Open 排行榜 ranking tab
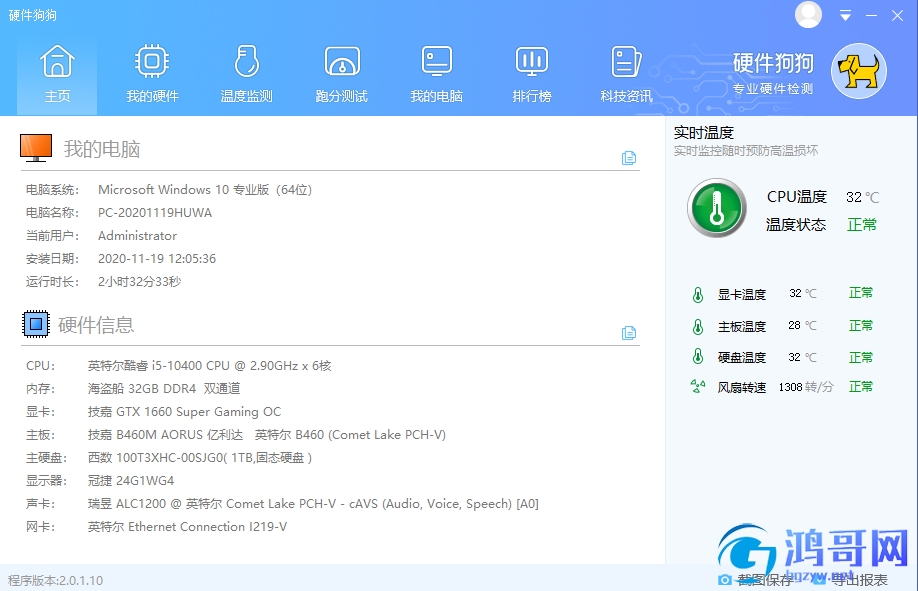 click(532, 74)
